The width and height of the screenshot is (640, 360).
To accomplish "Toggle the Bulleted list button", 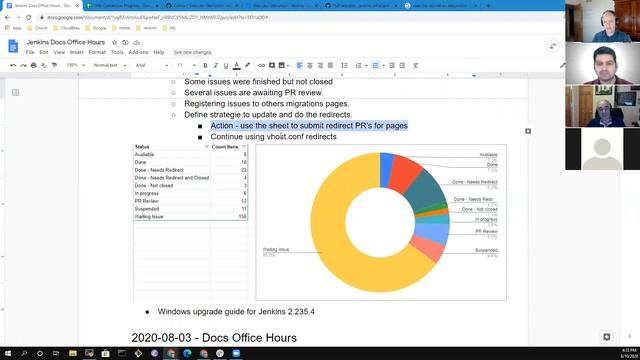I will pyautogui.click(x=376, y=65).
